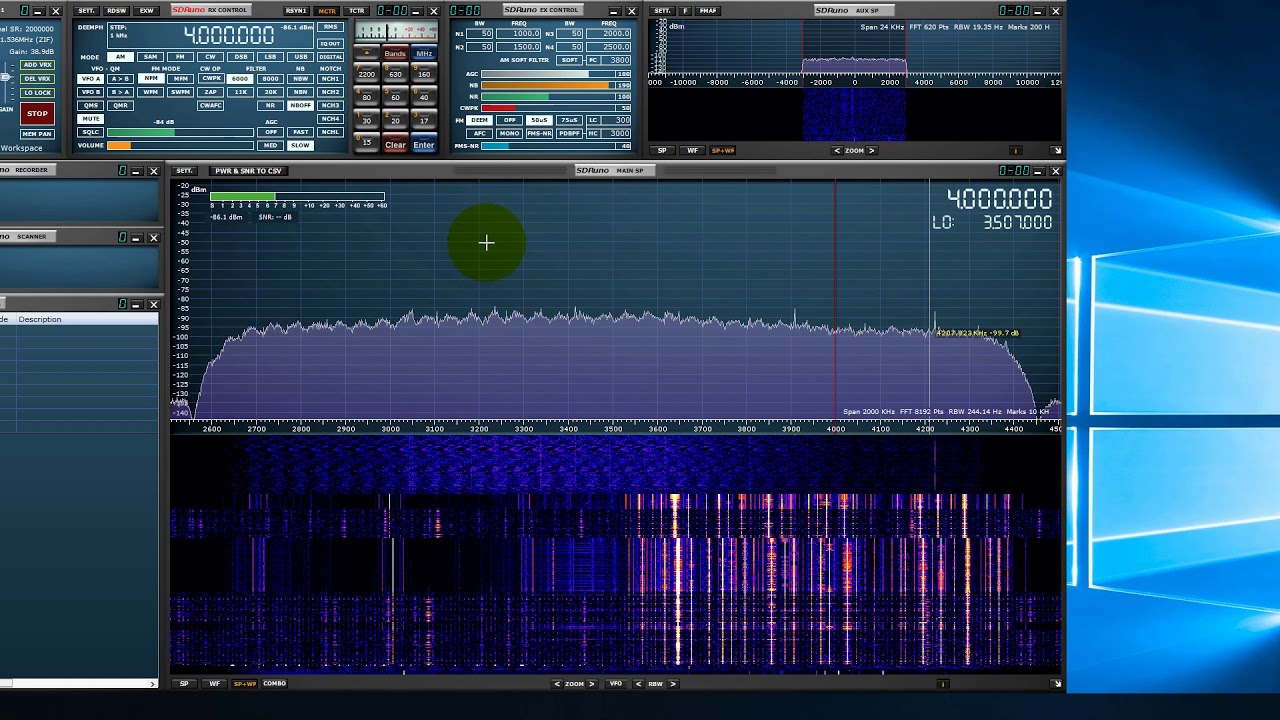Open the info icon in Main SP

(x=942, y=684)
